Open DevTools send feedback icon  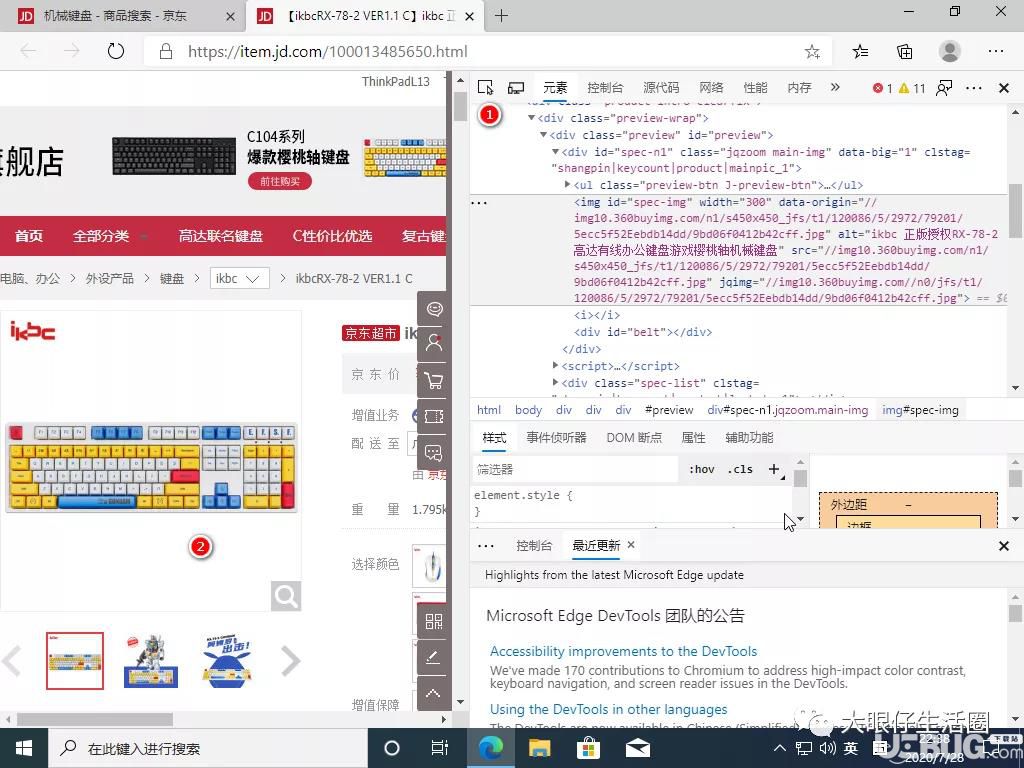(944, 88)
